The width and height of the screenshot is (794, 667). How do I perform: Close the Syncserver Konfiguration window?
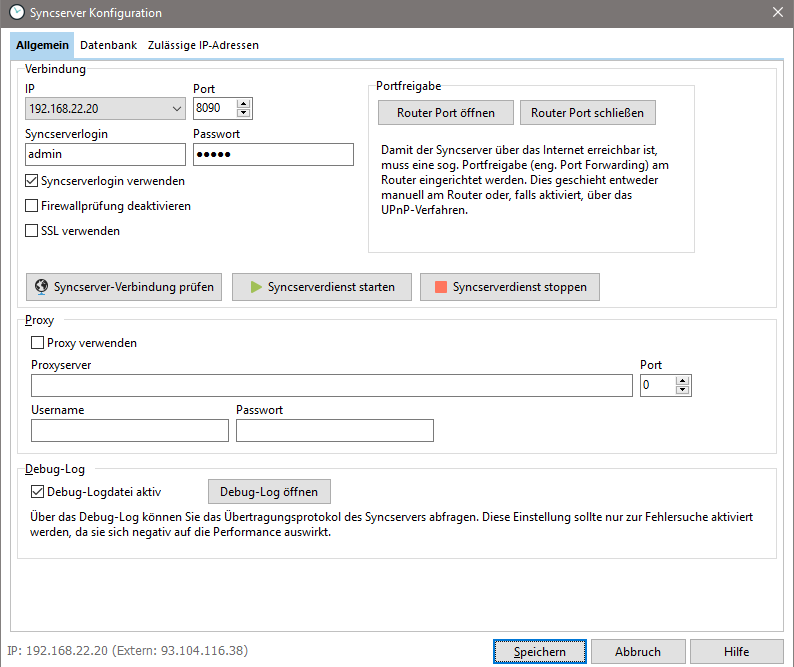click(x=778, y=13)
